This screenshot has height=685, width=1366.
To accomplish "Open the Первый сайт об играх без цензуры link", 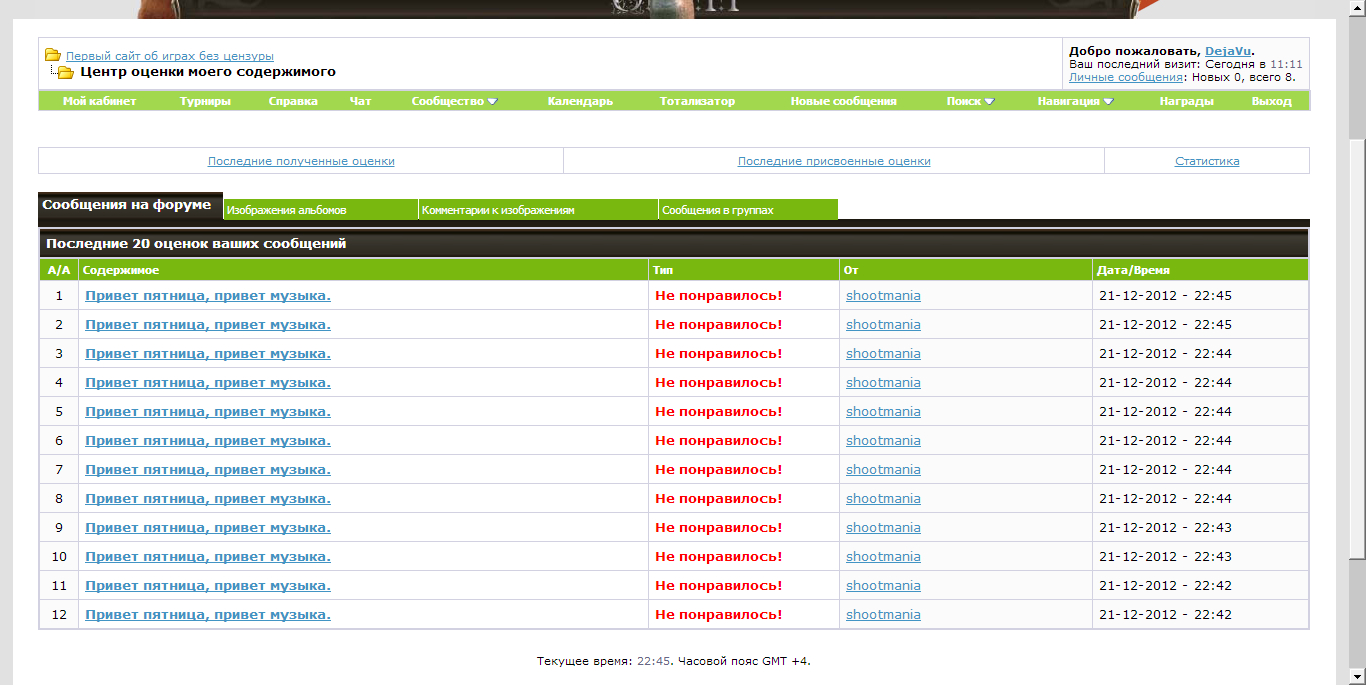I will [170, 56].
